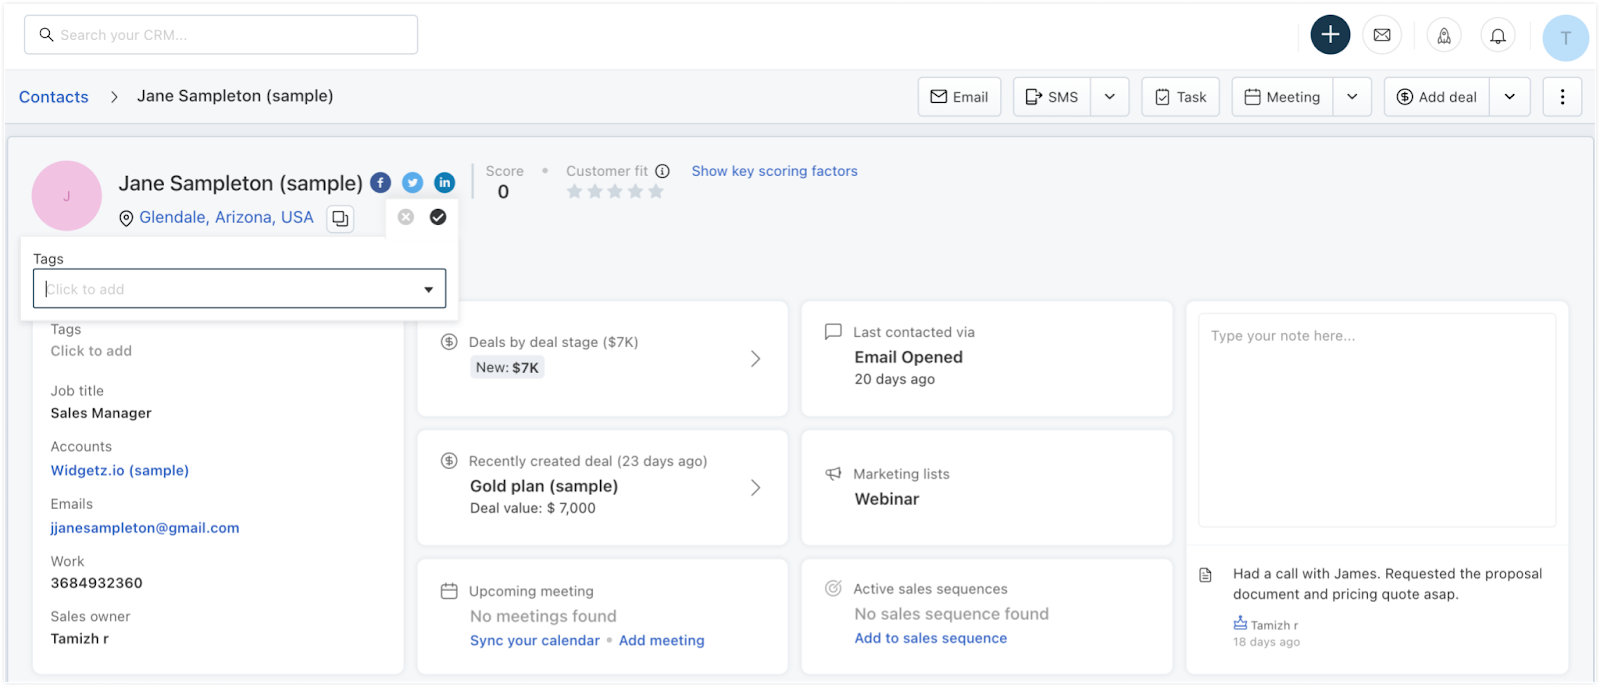Open the rocket onboarding icon
1600x688 pixels.
(1444, 36)
